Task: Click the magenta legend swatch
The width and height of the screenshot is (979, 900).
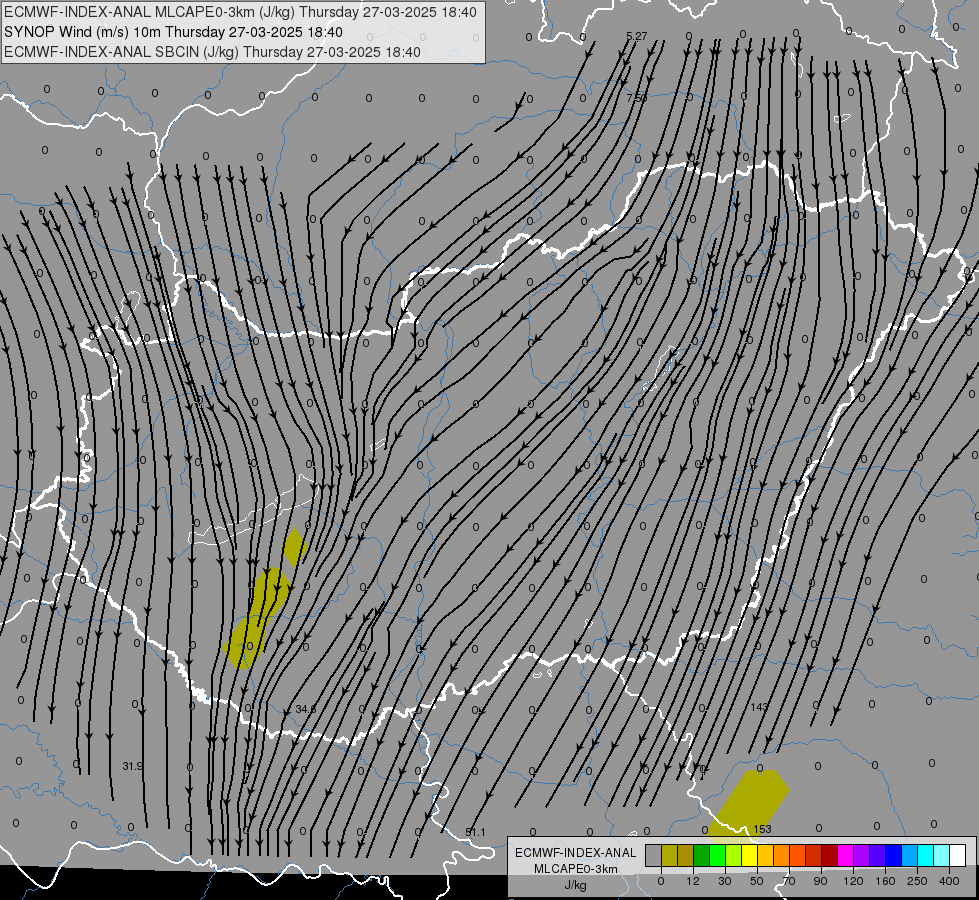Action: point(846,855)
